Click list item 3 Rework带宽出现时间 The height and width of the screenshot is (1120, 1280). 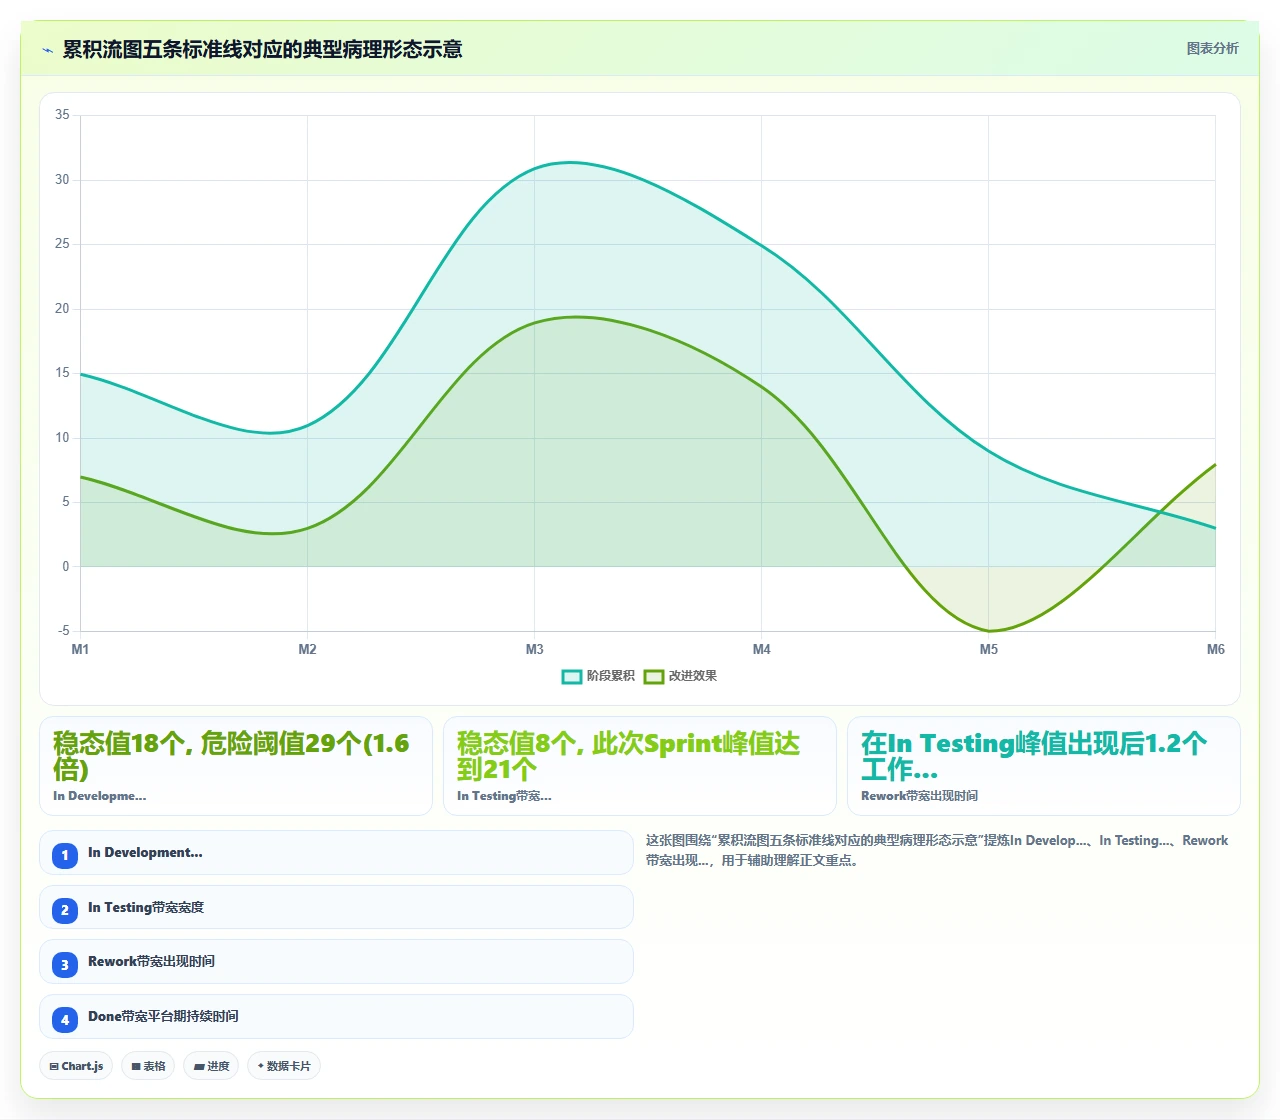pos(336,962)
